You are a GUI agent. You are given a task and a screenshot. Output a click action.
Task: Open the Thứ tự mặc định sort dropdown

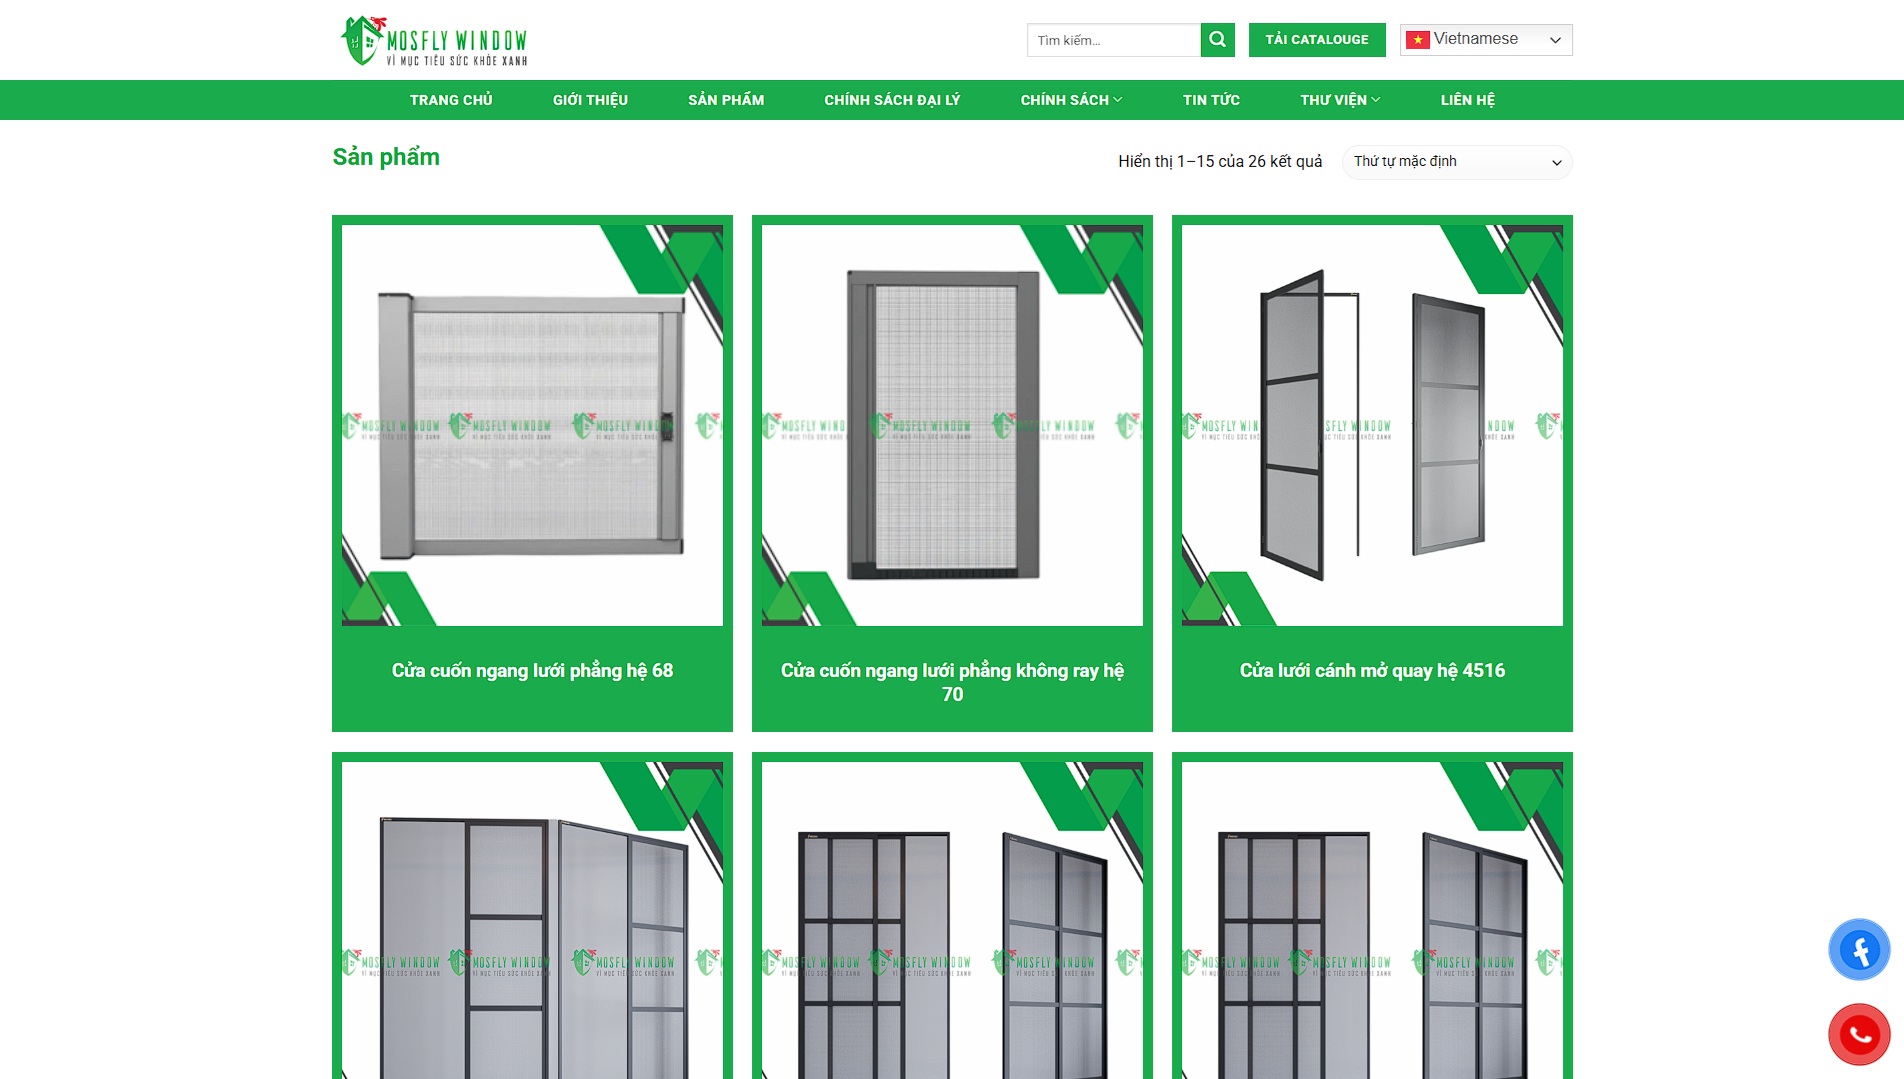(x=1457, y=162)
